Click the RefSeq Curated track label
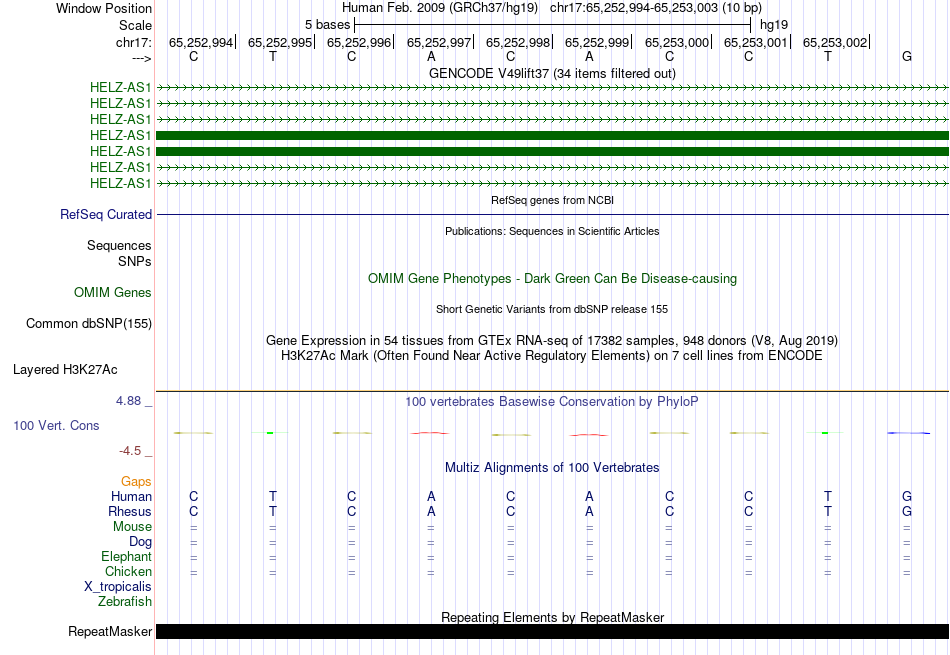 (x=106, y=214)
